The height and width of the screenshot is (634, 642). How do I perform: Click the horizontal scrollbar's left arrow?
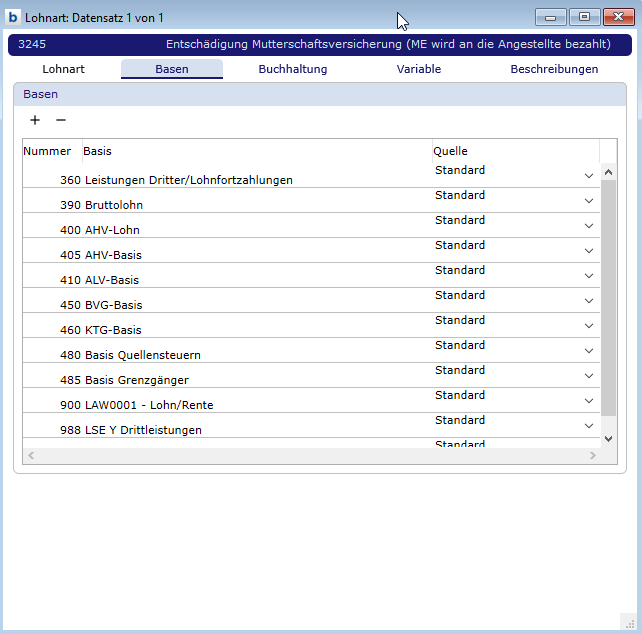31,455
